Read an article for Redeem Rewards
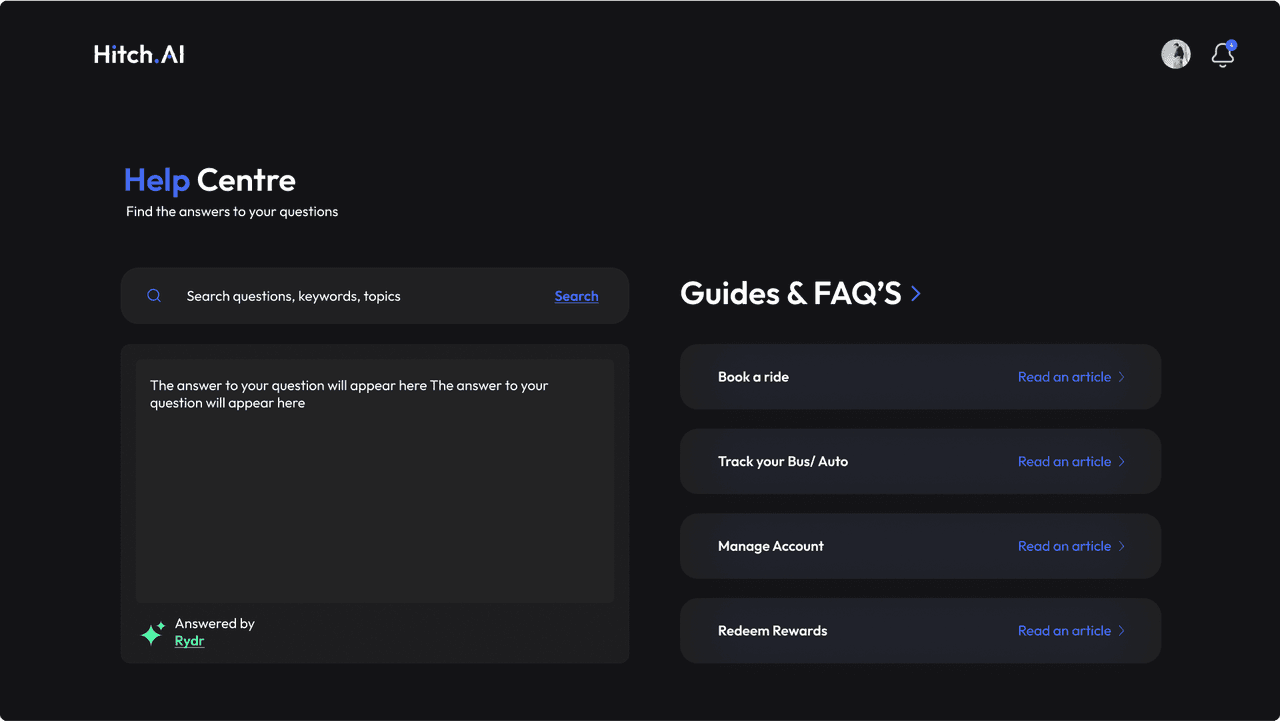 click(1064, 631)
